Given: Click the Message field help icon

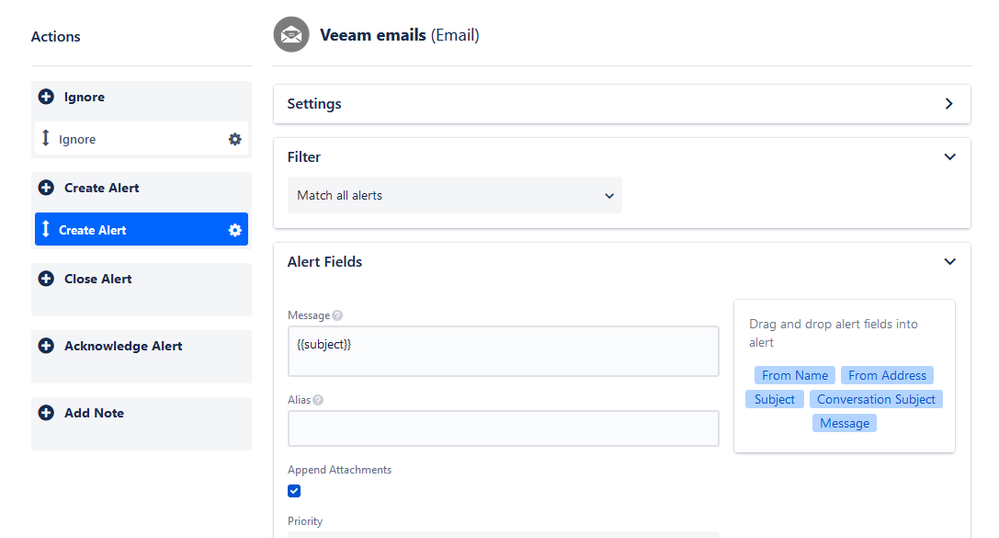Looking at the screenshot, I should (338, 316).
